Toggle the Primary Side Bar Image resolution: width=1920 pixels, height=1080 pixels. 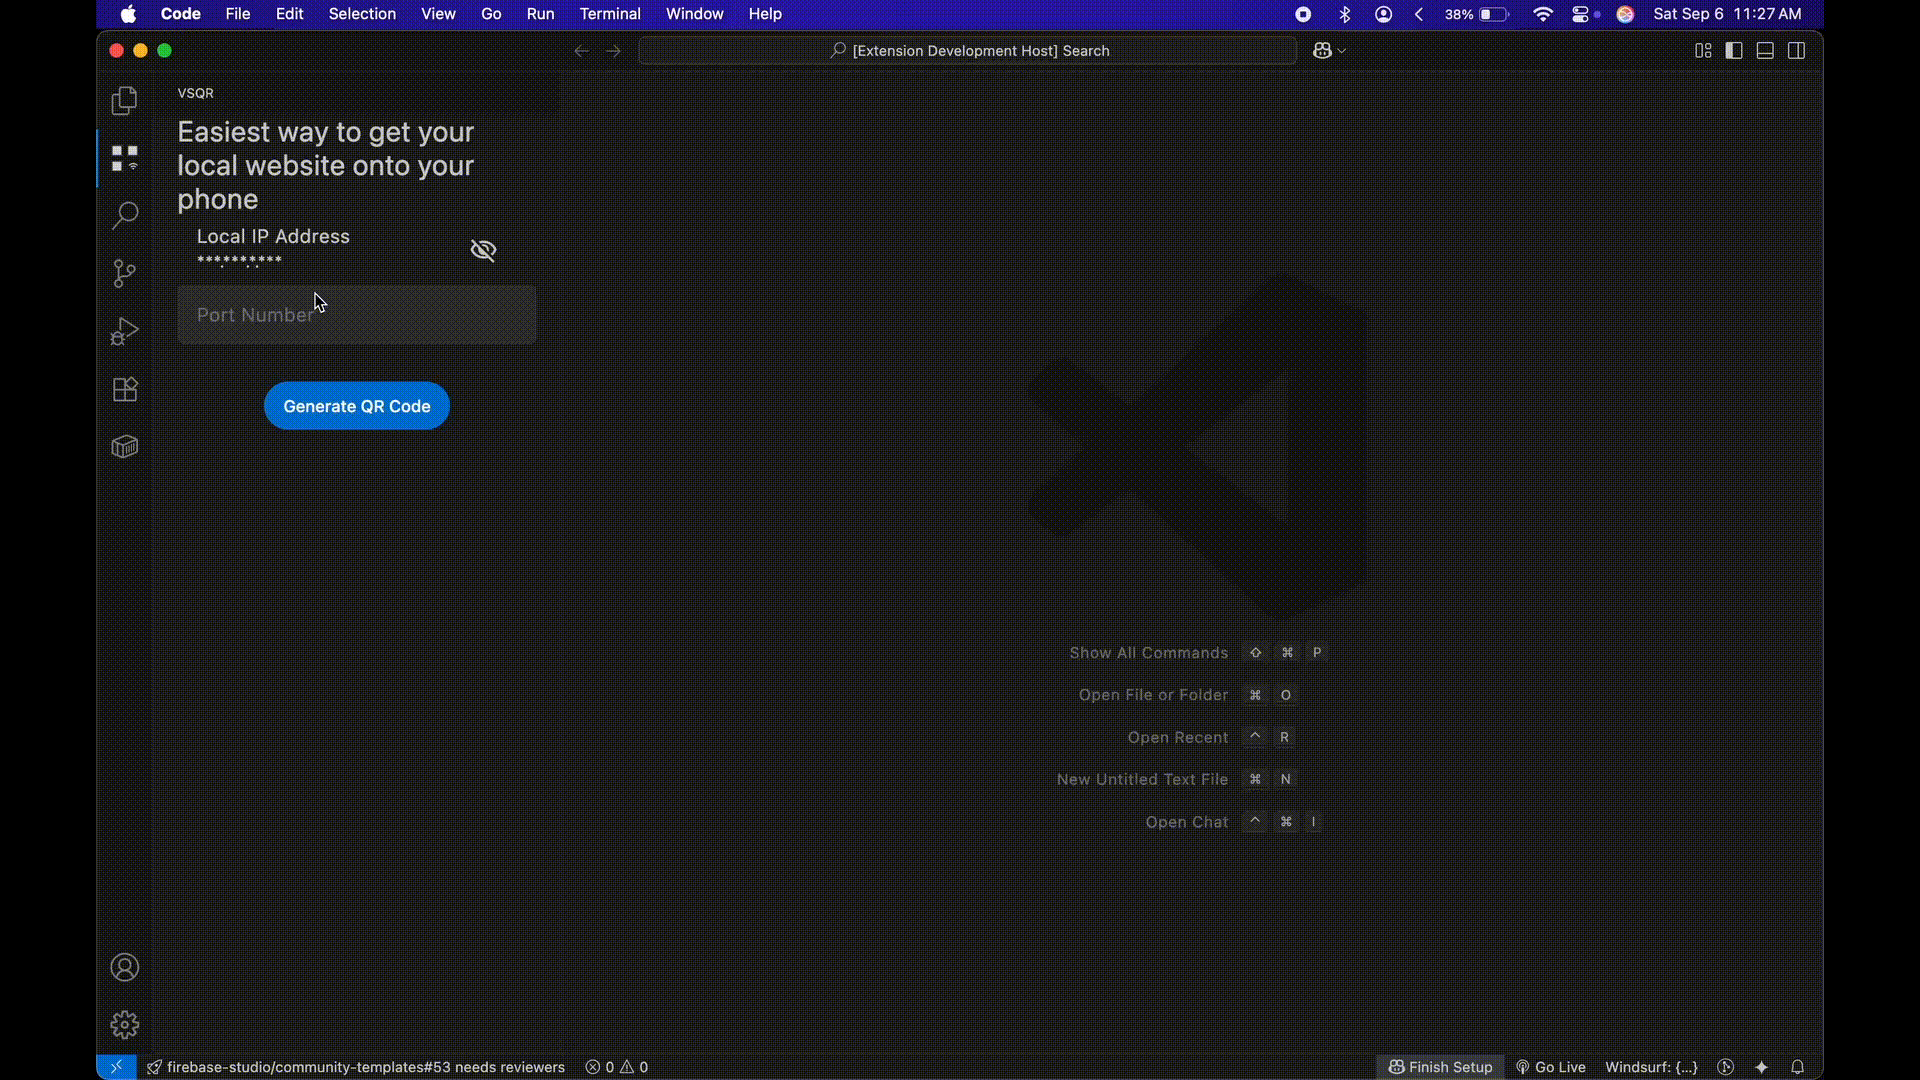coord(1734,51)
